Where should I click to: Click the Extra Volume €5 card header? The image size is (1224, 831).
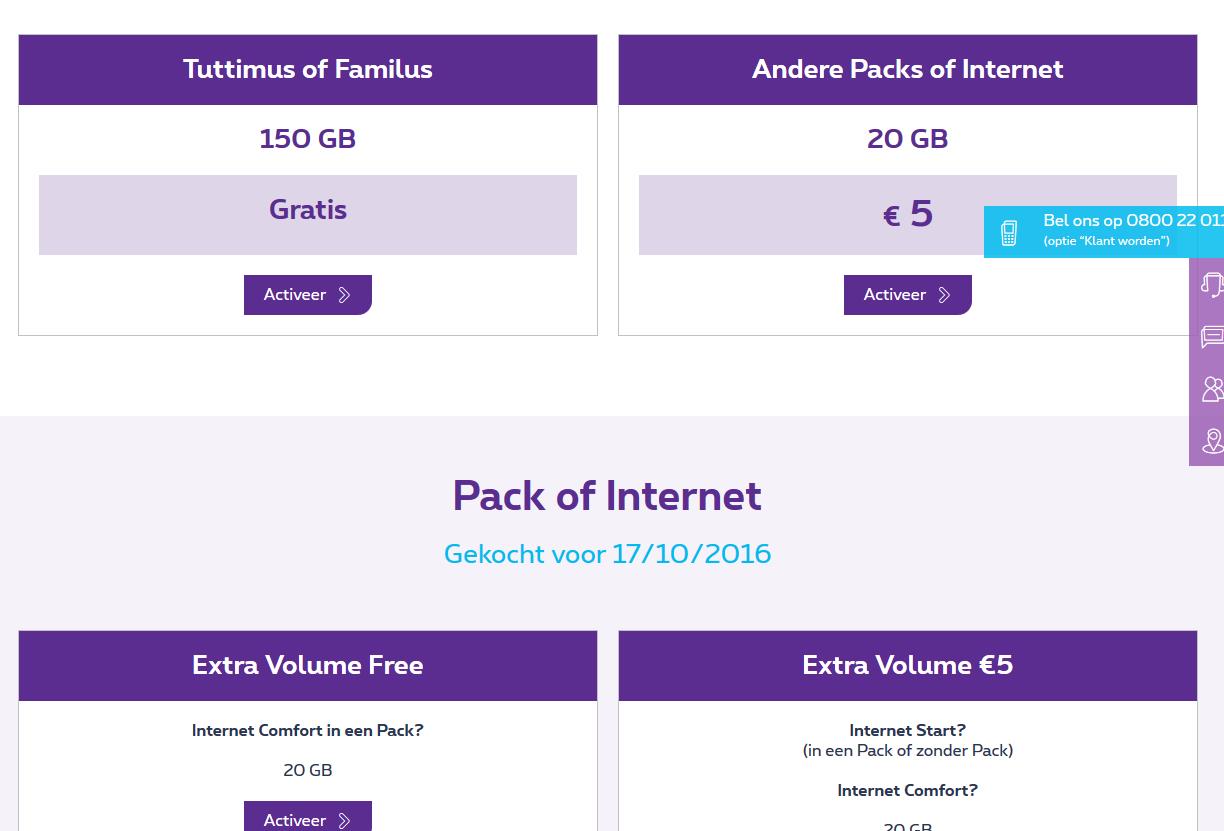[907, 665]
